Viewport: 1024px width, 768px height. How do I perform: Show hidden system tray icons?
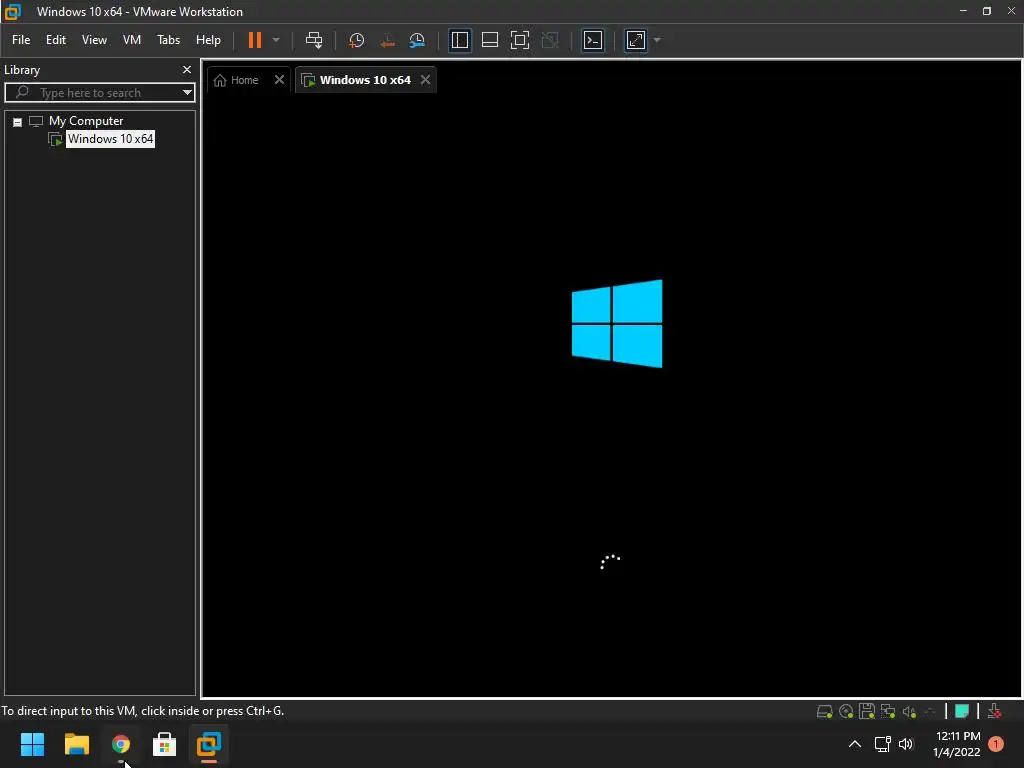click(x=854, y=744)
